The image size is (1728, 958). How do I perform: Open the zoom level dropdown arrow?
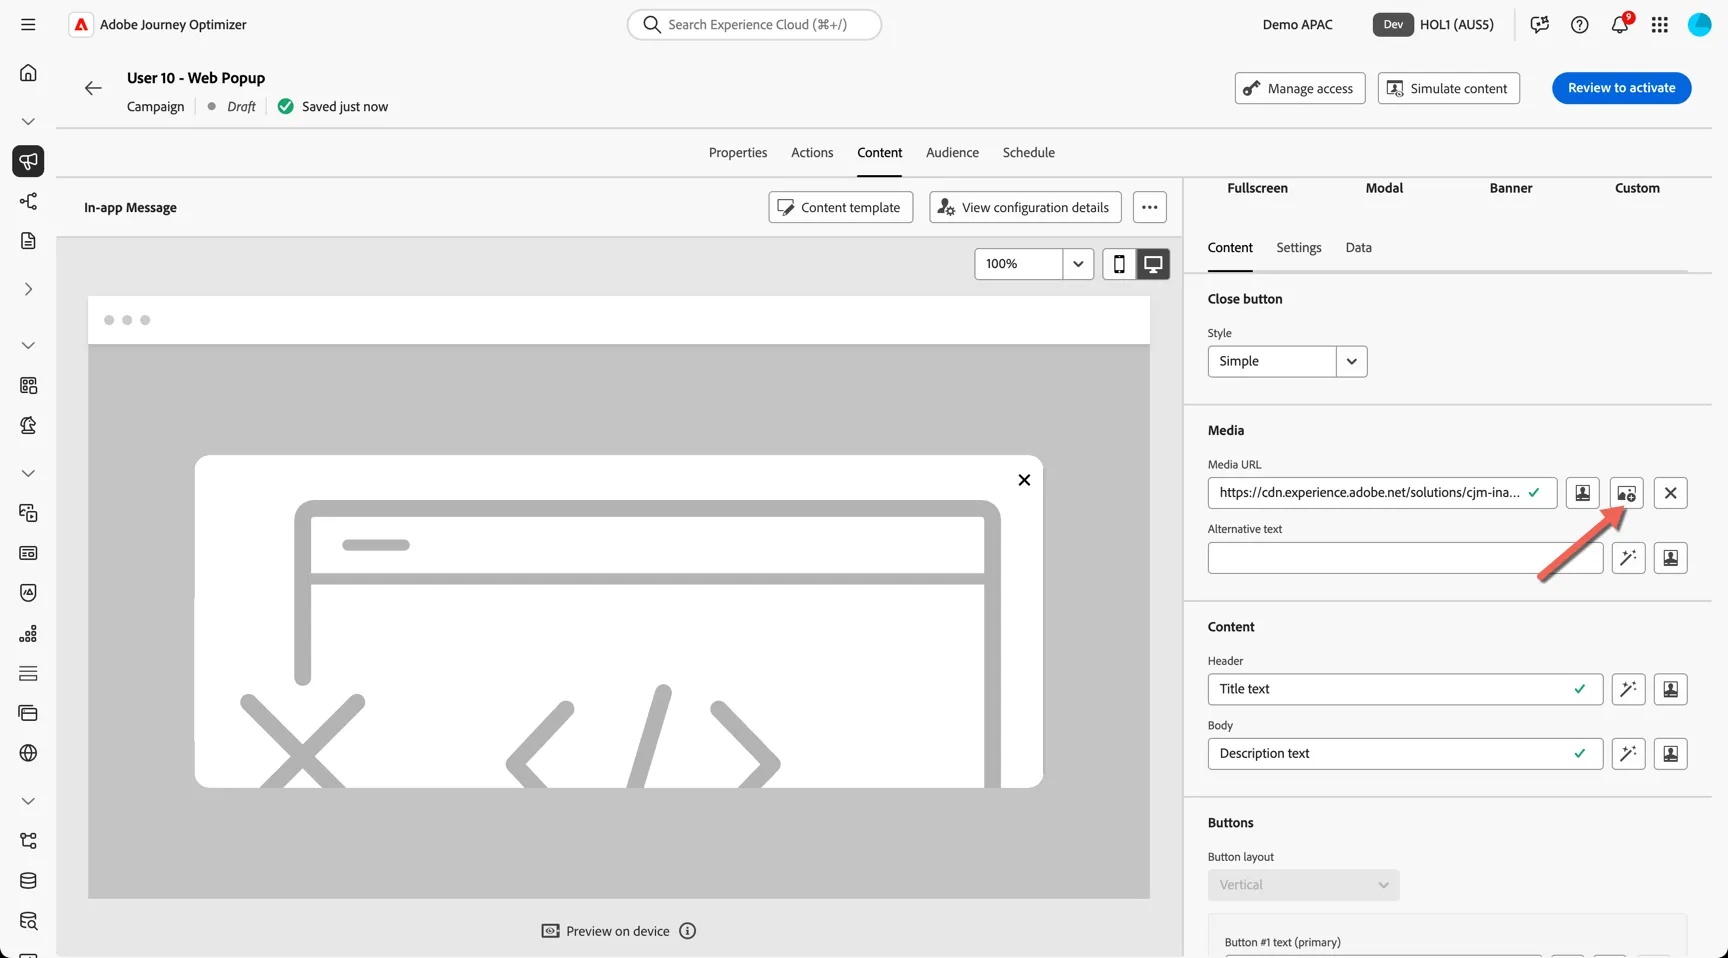click(1078, 264)
